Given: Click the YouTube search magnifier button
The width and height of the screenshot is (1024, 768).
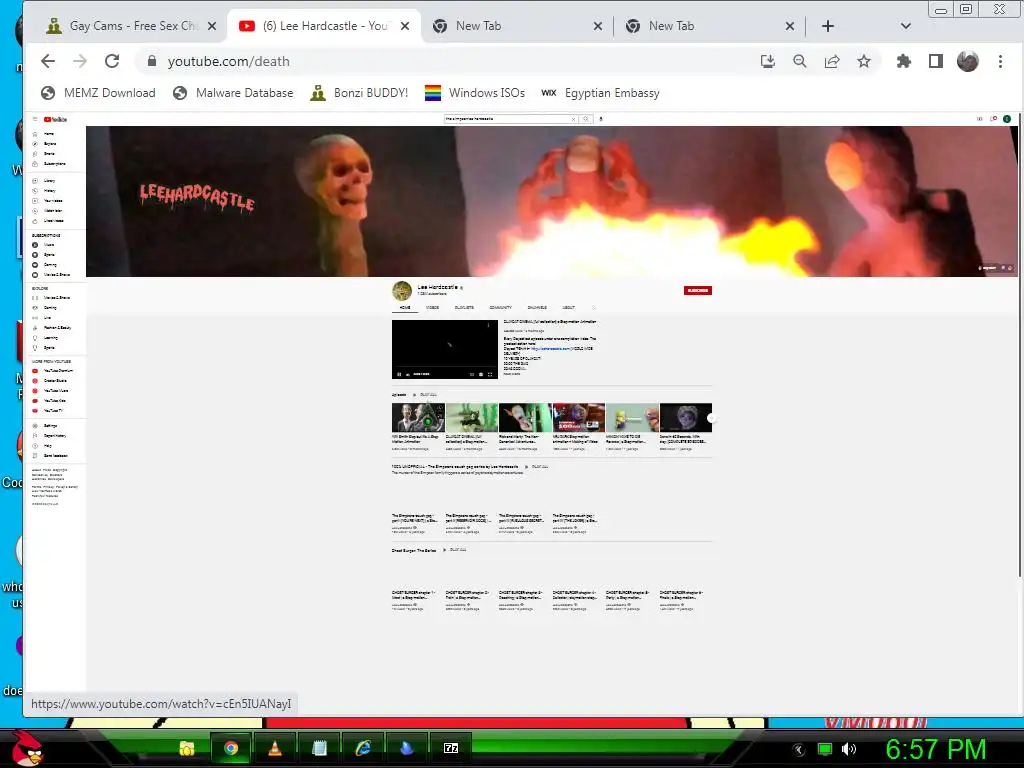Looking at the screenshot, I should 586,119.
